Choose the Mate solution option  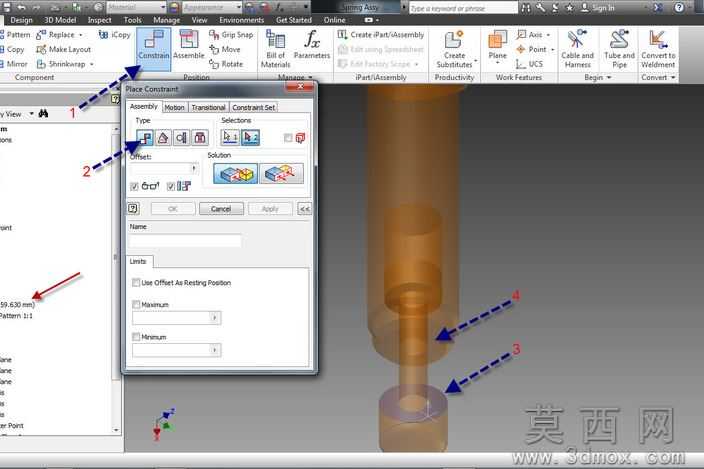coord(236,173)
